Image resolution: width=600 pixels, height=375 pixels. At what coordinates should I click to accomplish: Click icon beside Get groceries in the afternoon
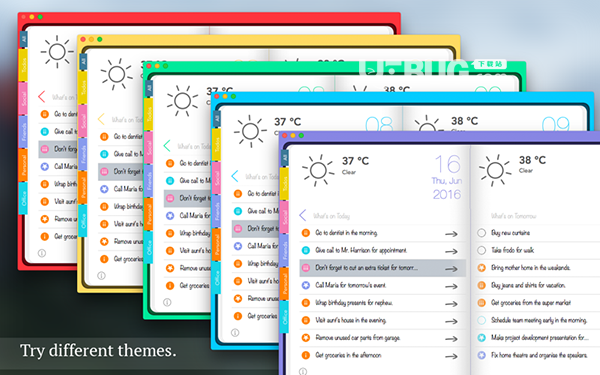305,355
